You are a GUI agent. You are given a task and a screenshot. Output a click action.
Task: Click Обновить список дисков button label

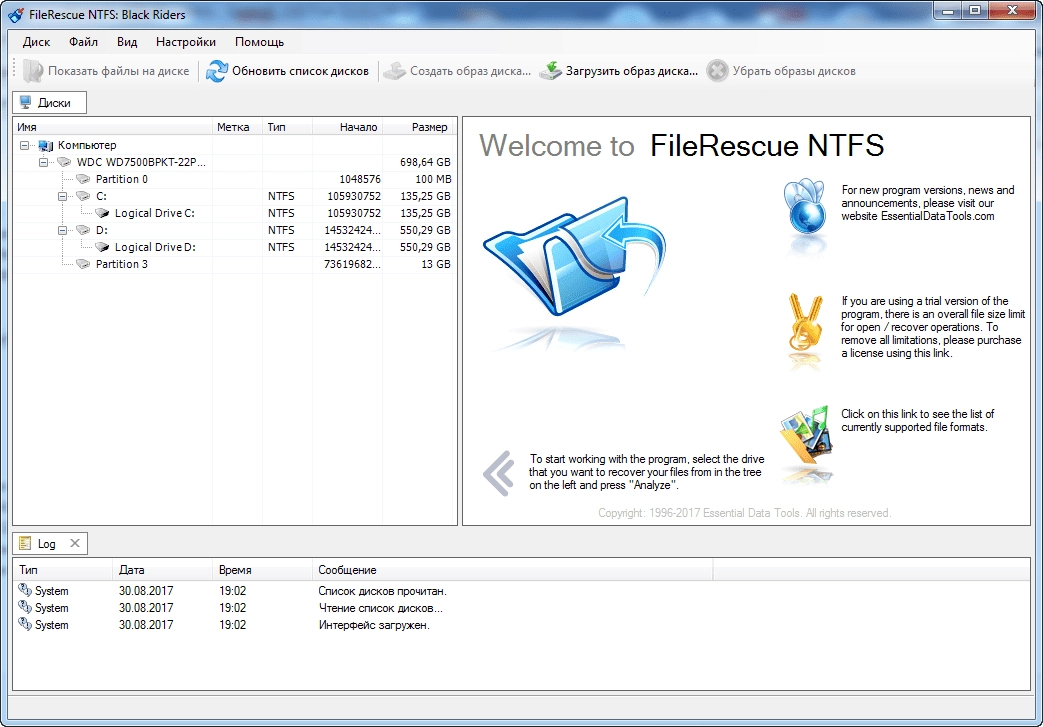click(x=300, y=71)
